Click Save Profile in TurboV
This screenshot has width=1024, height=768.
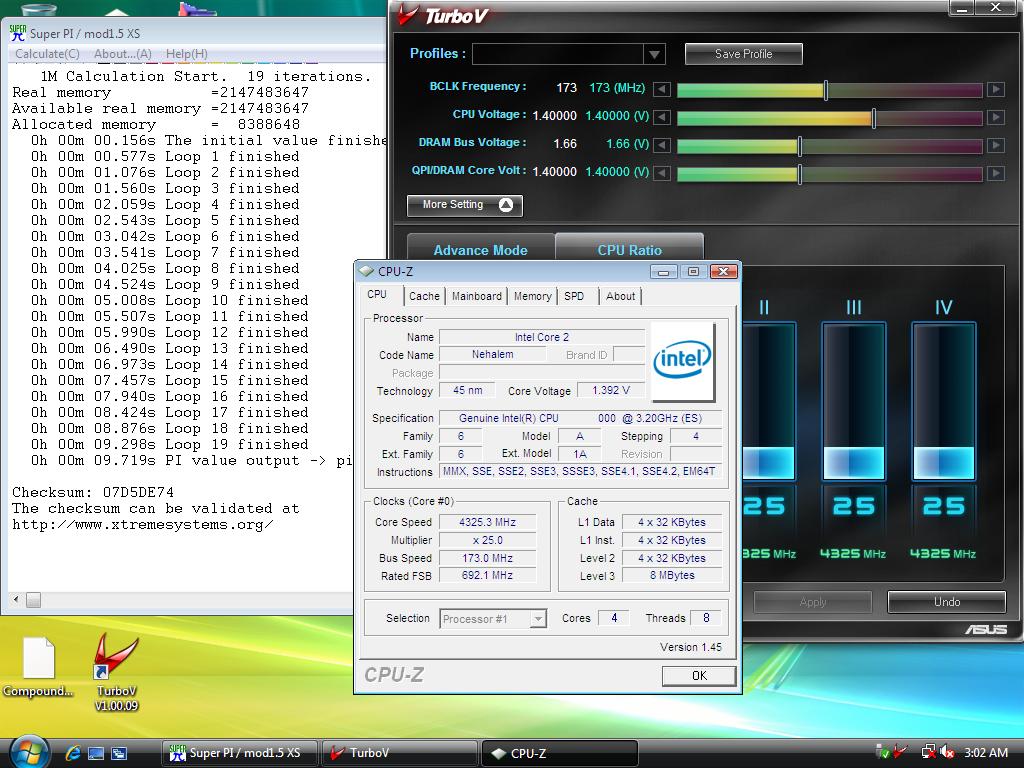(x=743, y=54)
